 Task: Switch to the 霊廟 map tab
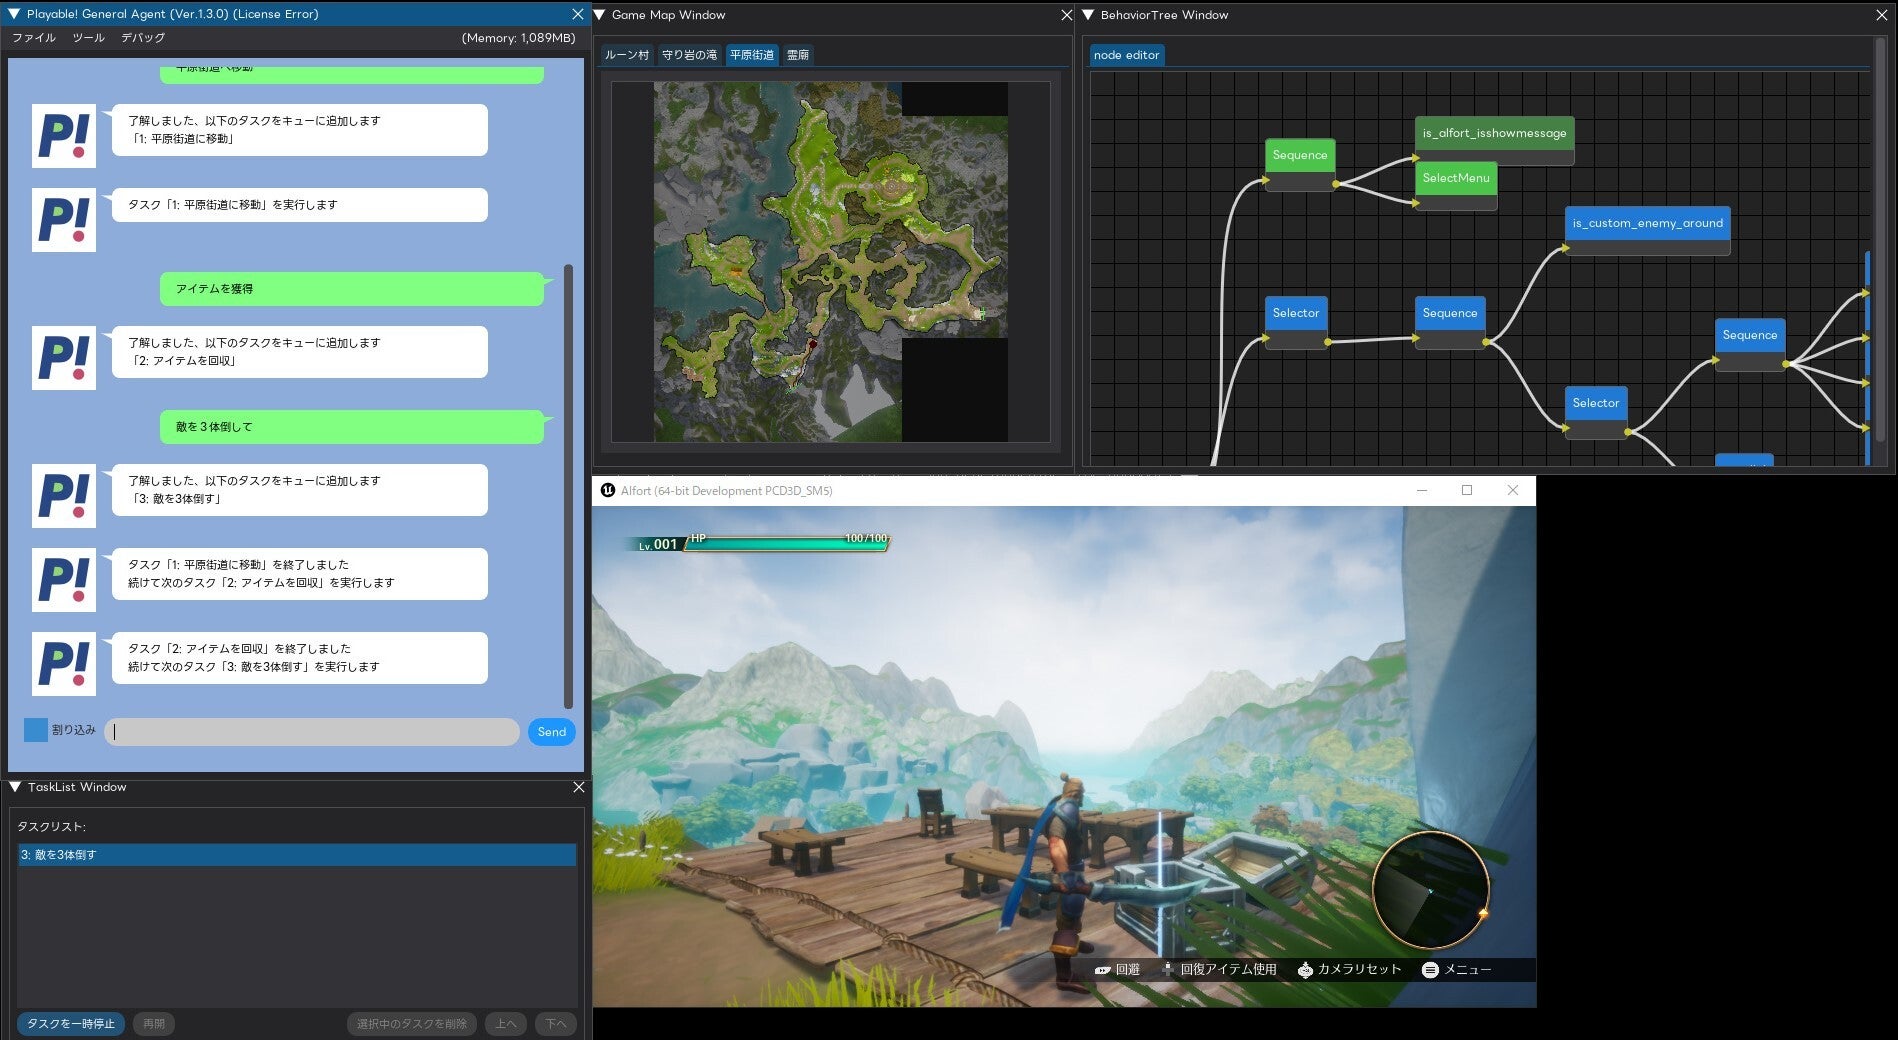(798, 55)
